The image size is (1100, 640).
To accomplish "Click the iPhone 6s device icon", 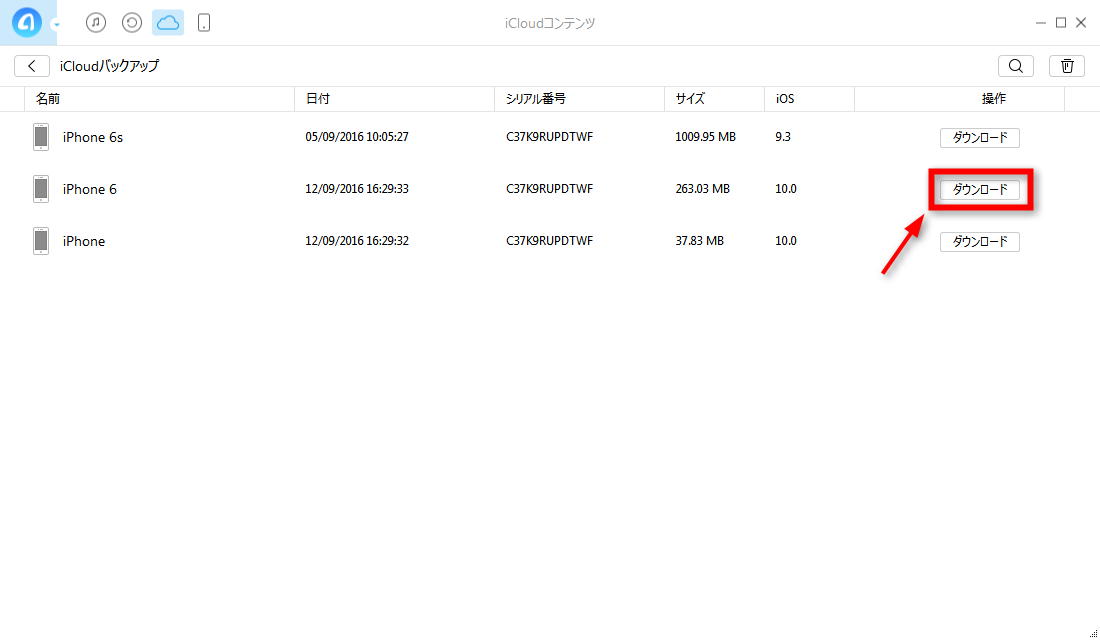I will tap(41, 137).
